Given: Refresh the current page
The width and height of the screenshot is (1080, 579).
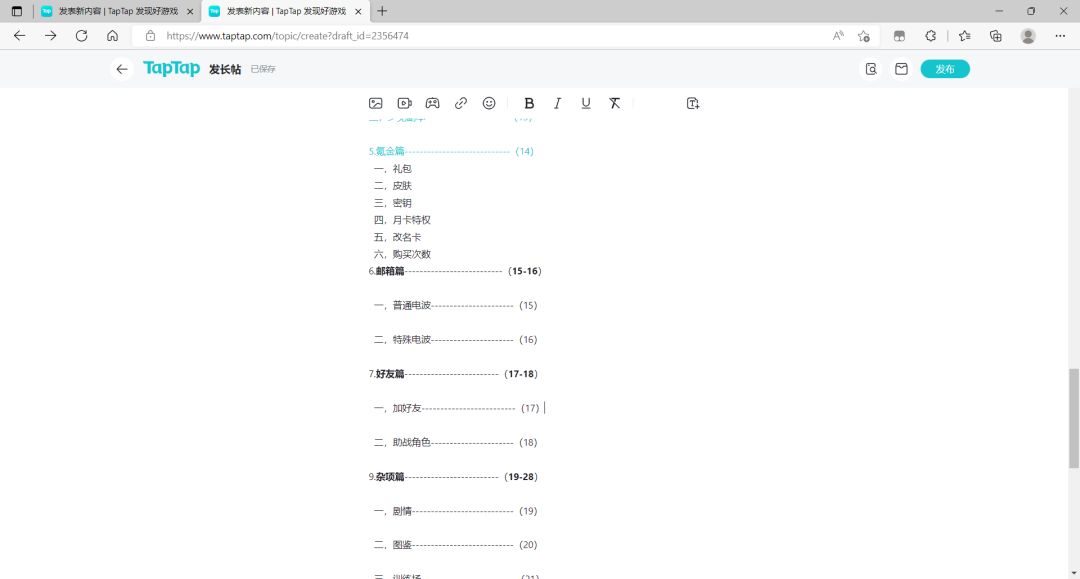Looking at the screenshot, I should (x=81, y=36).
